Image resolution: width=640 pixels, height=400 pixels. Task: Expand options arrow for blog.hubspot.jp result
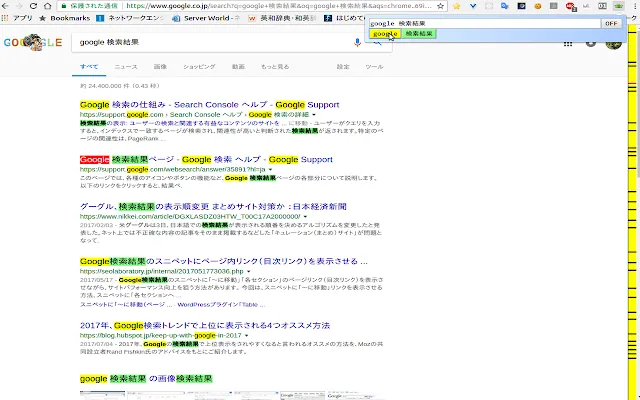247,336
